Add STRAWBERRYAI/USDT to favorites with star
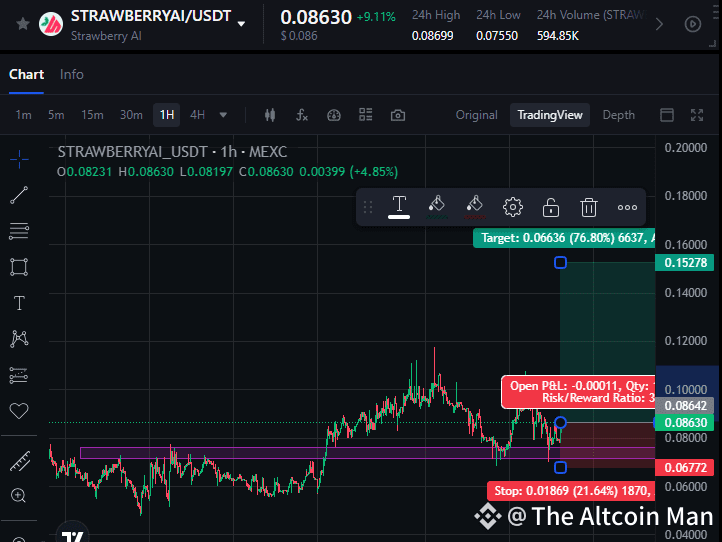Viewport: 722px width, 542px height. coord(23,23)
